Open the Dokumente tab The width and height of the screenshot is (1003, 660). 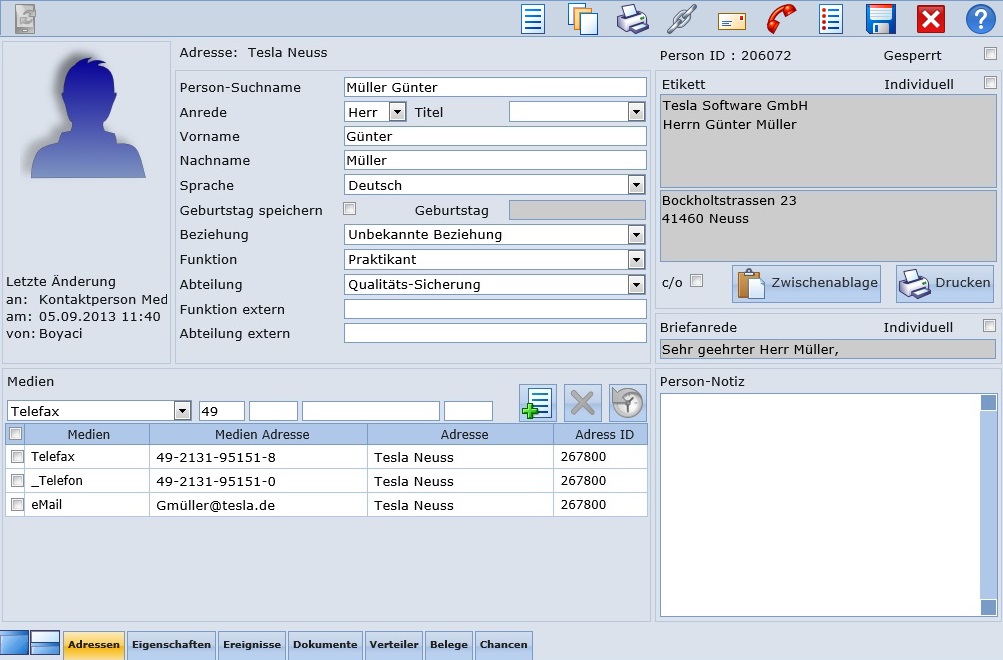(x=325, y=645)
